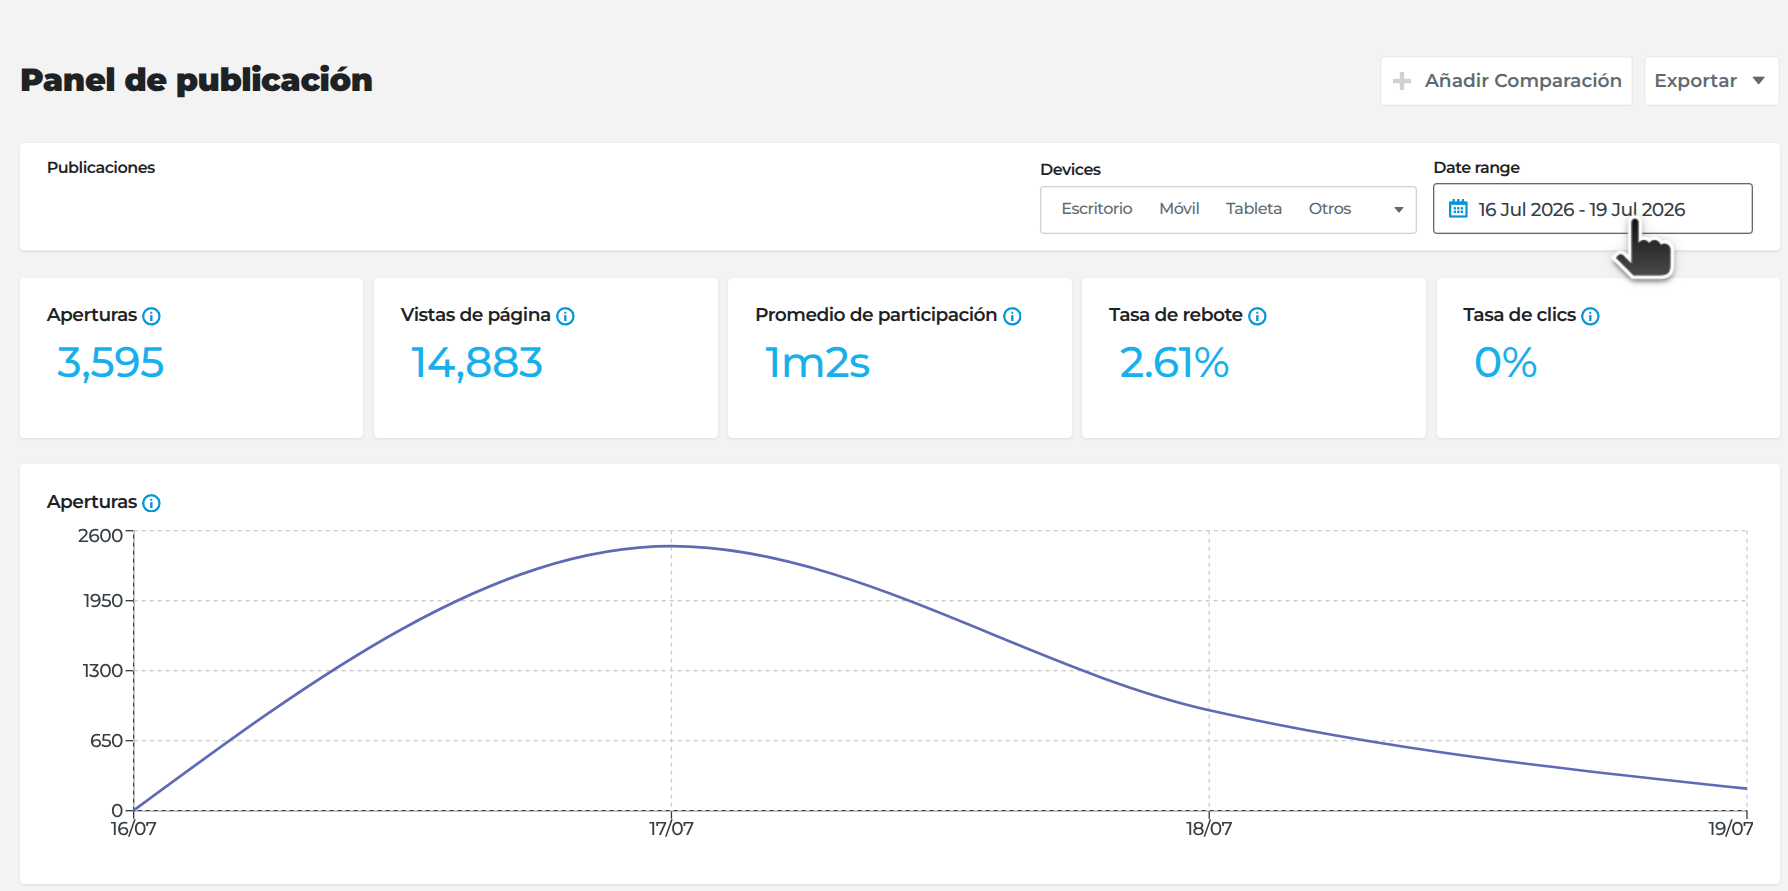
Task: Click the calendar icon in date range
Action: pyautogui.click(x=1458, y=208)
